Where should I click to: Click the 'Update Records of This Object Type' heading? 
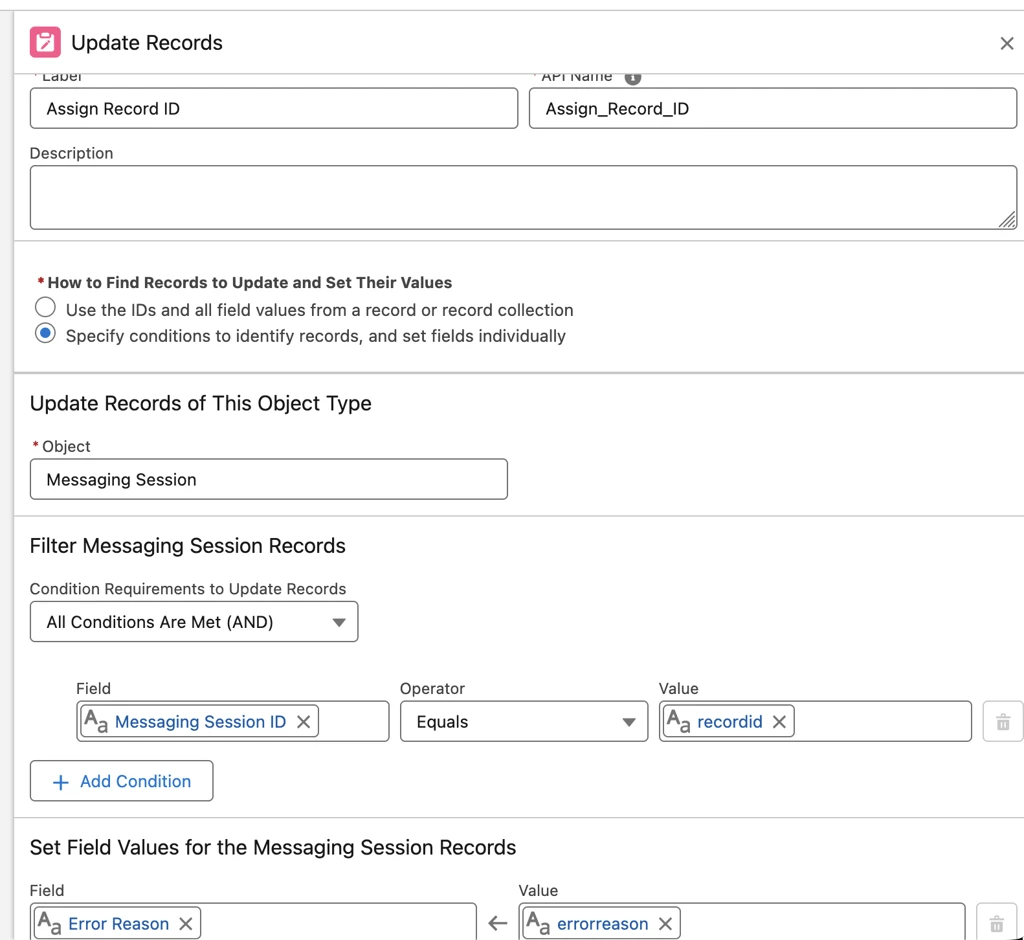(200, 403)
